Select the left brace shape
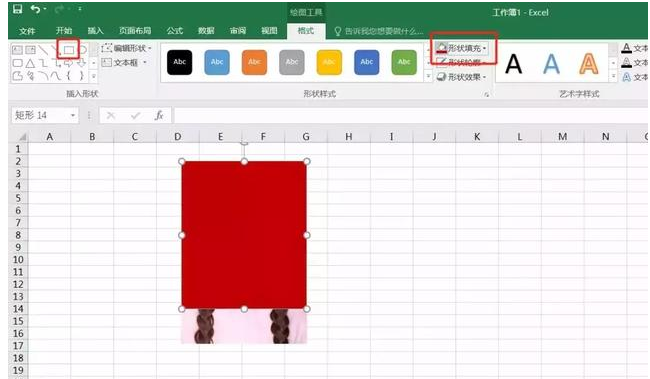Viewport: 650px width, 379px height. pos(69,76)
